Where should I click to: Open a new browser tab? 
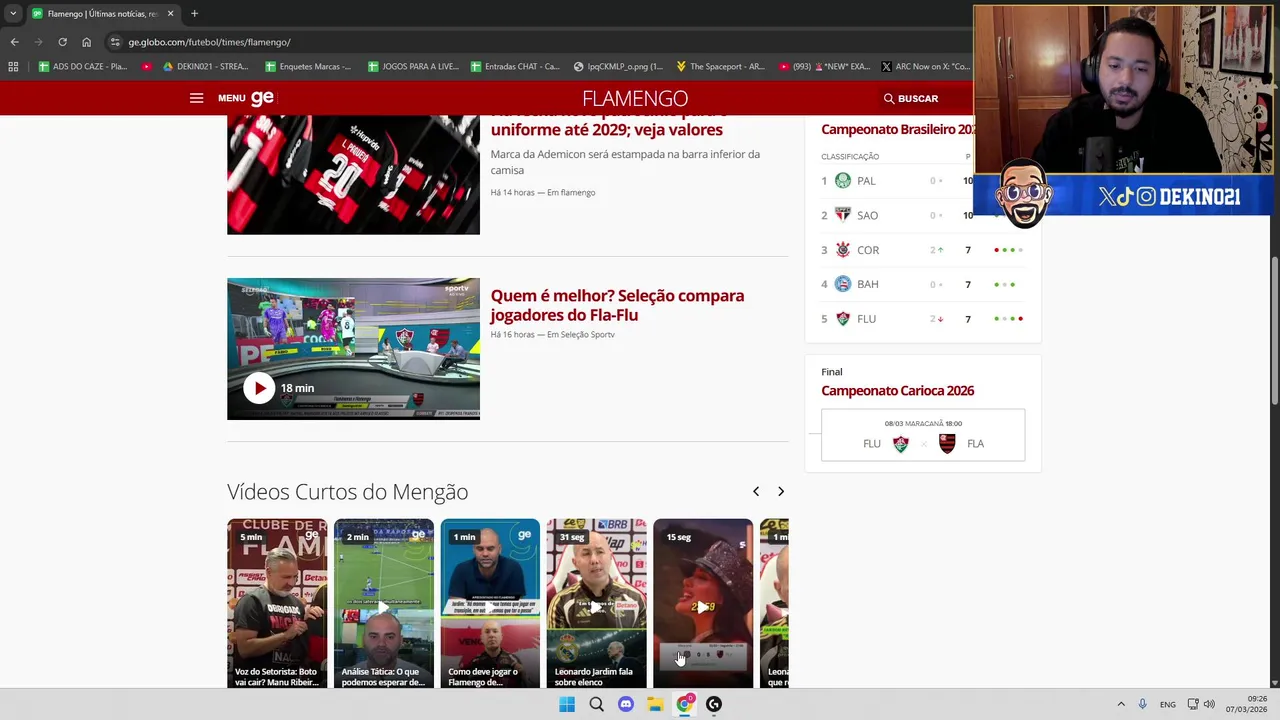(x=194, y=14)
